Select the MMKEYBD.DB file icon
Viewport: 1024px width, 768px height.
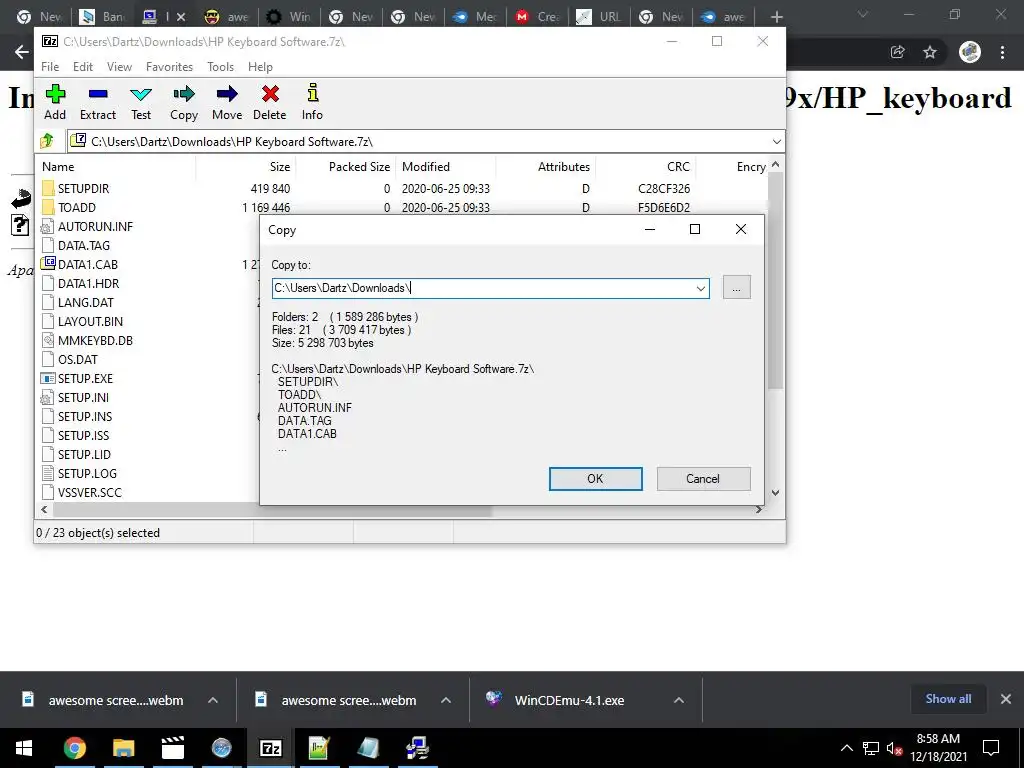[x=48, y=340]
